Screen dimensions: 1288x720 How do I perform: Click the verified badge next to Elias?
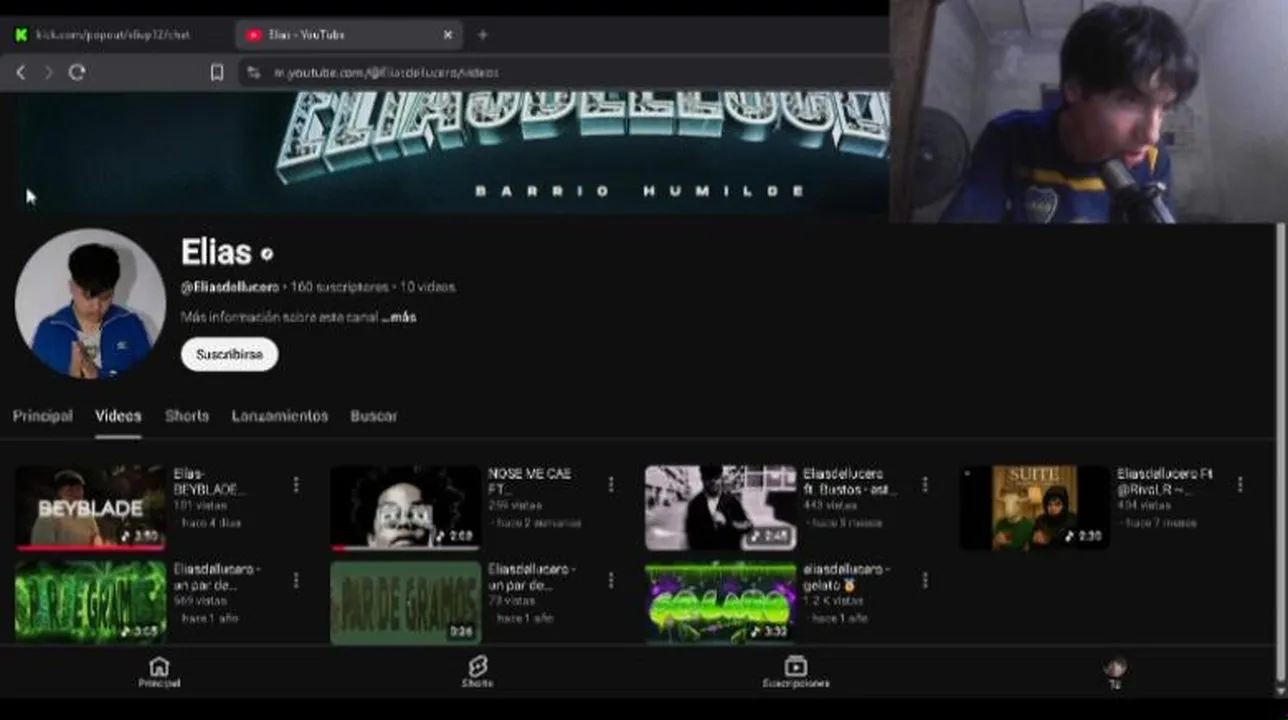pyautogui.click(x=267, y=254)
